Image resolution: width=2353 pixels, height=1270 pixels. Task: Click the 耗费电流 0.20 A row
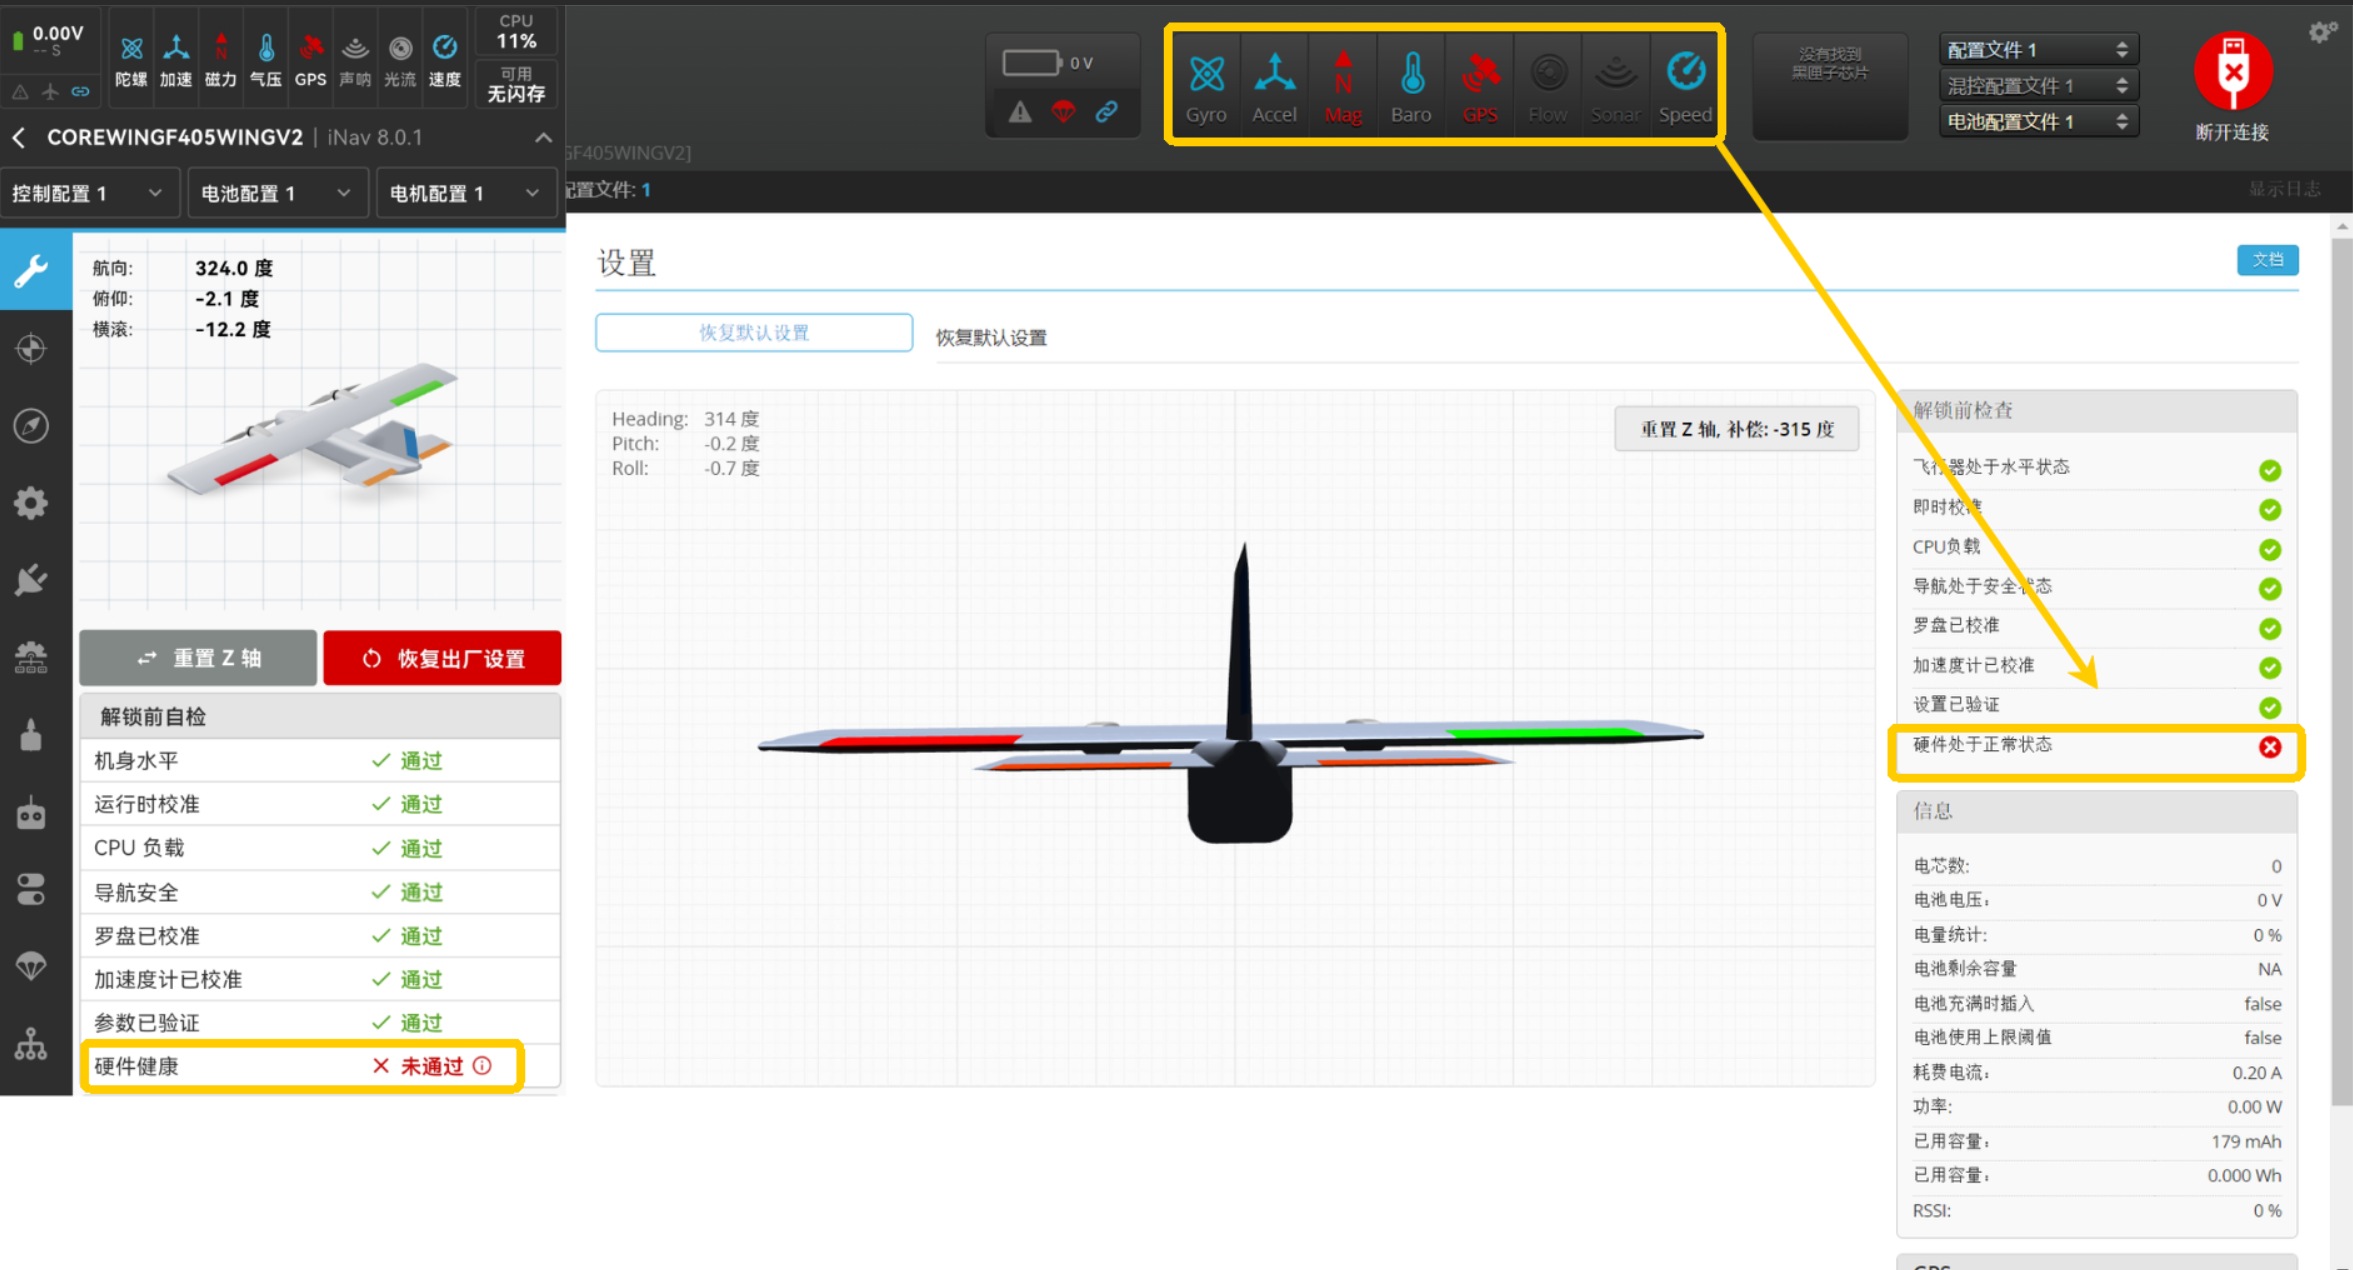tap(2097, 1072)
